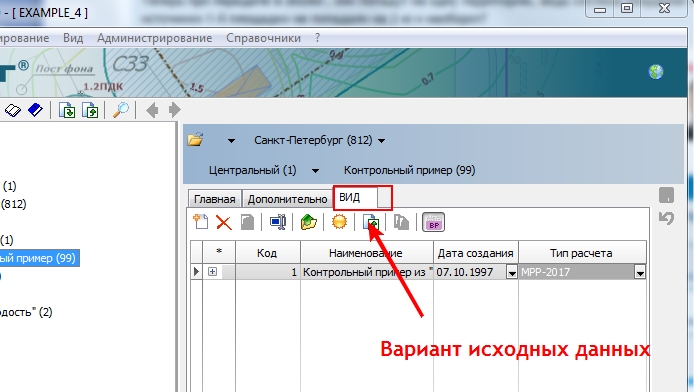694x392 pixels.
Task: Expand the Центральный (1) dropdown arrow
Action: click(316, 171)
